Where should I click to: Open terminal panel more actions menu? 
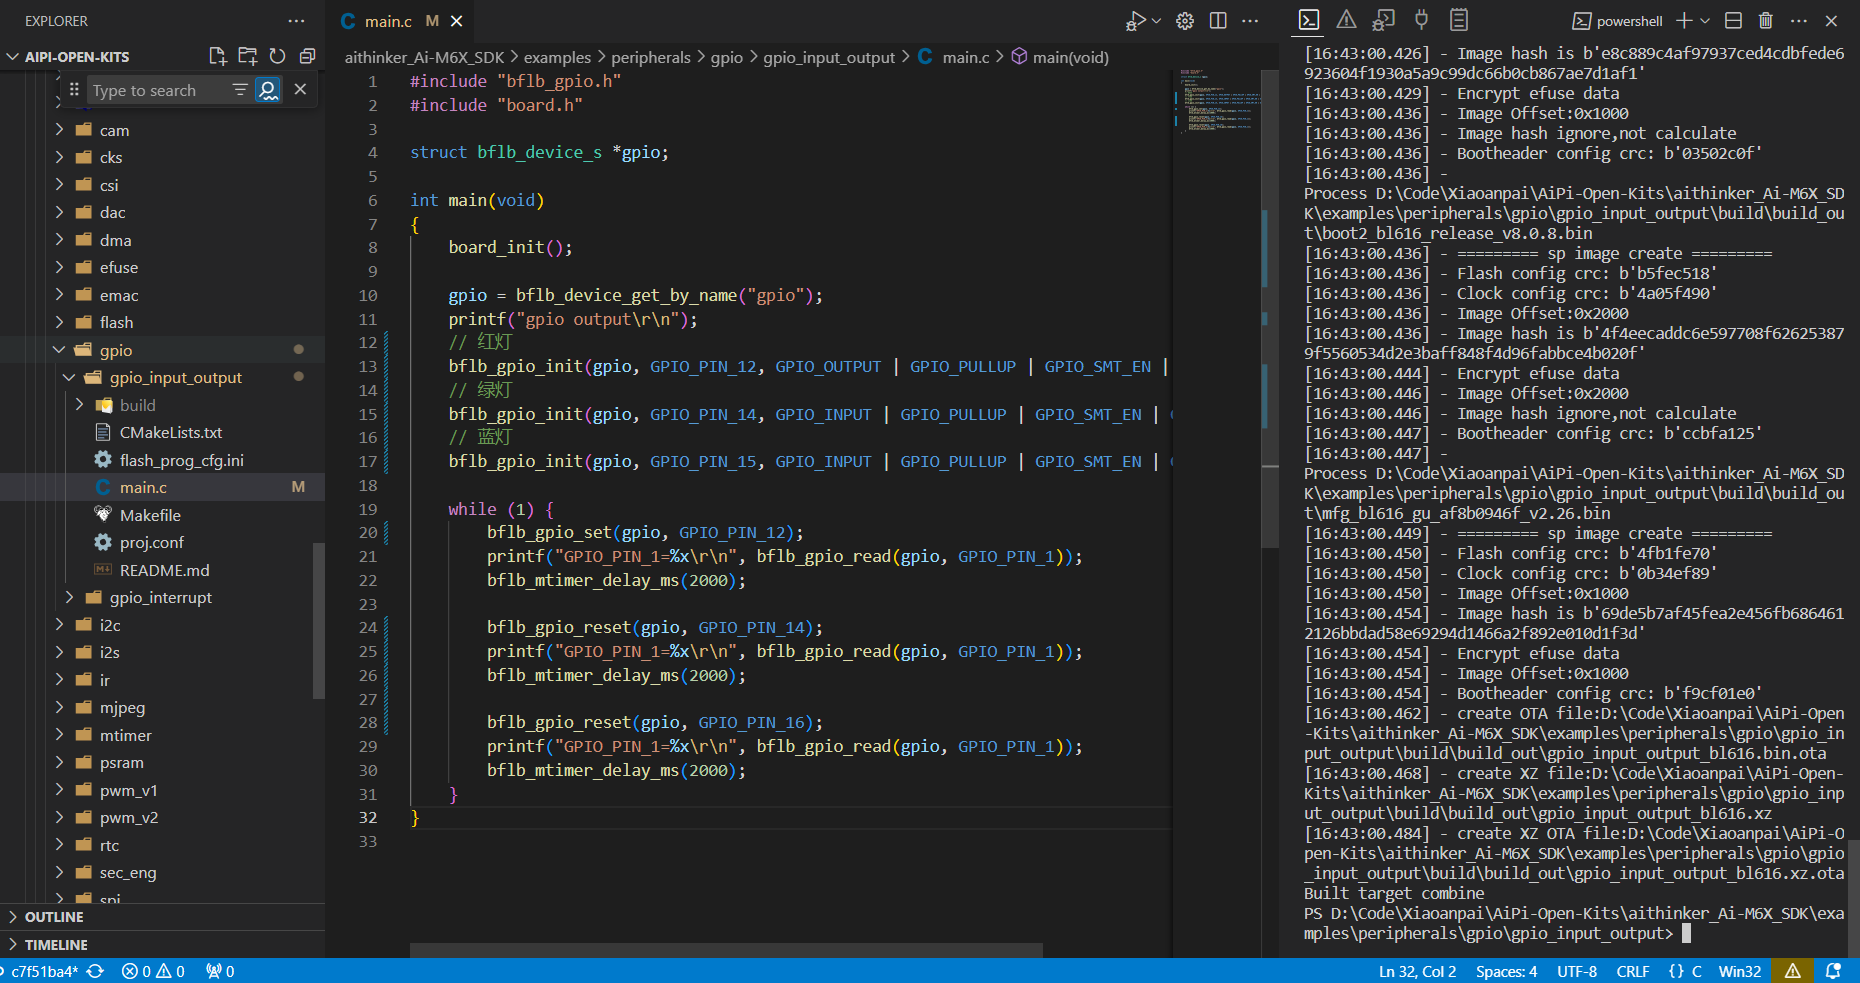point(1799,20)
